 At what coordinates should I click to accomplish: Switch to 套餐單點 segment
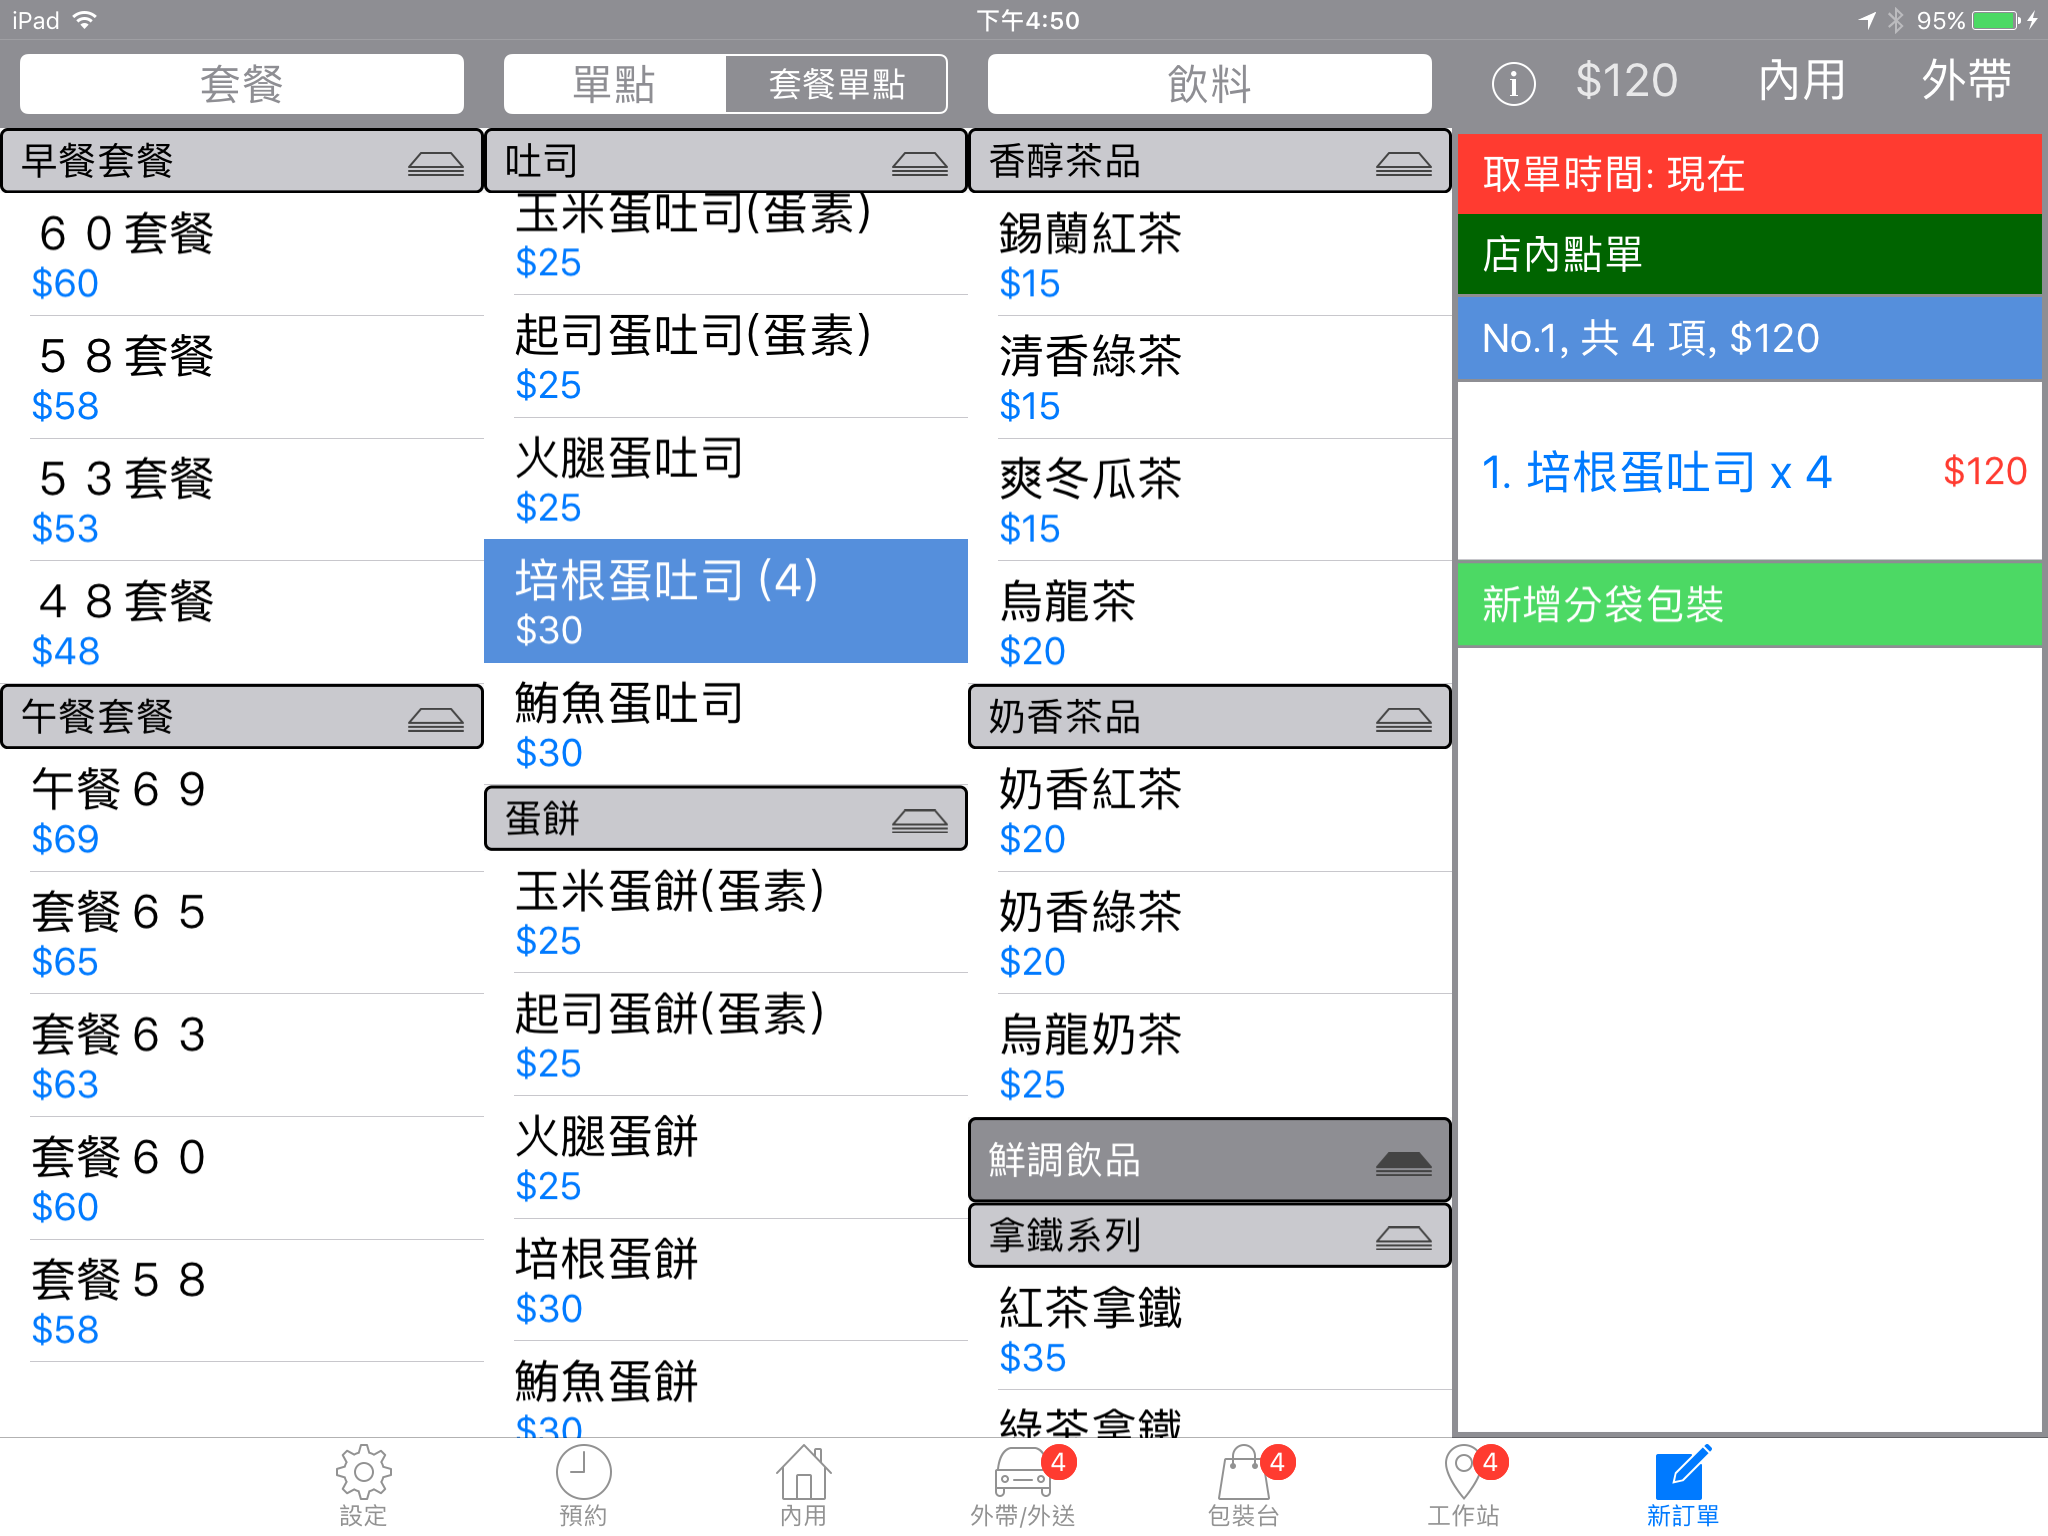pos(836,83)
